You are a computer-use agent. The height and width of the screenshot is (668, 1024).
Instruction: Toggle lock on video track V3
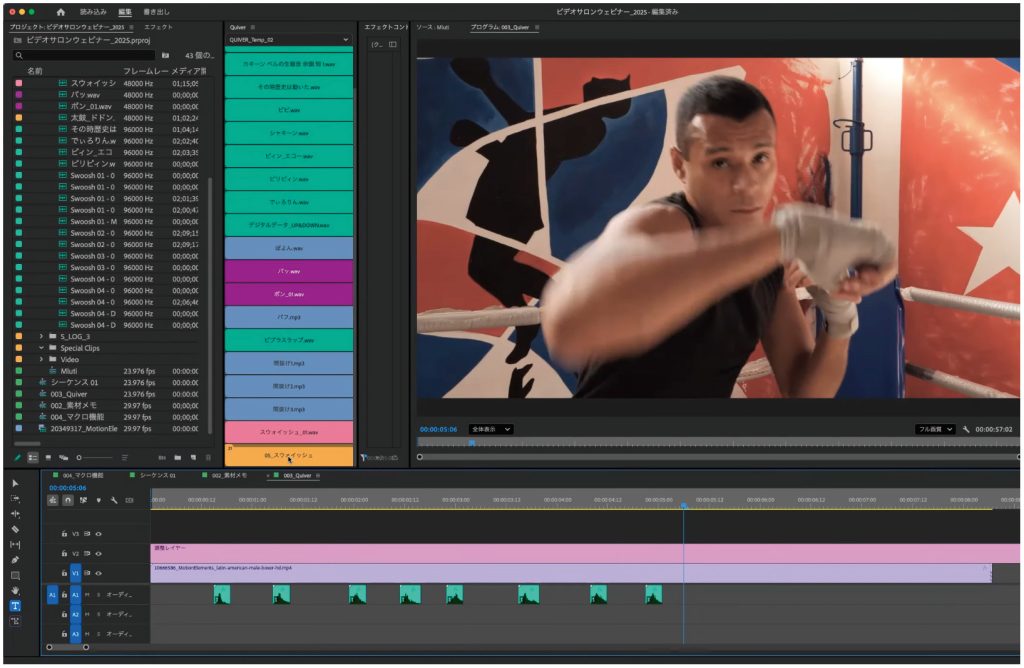[64, 534]
